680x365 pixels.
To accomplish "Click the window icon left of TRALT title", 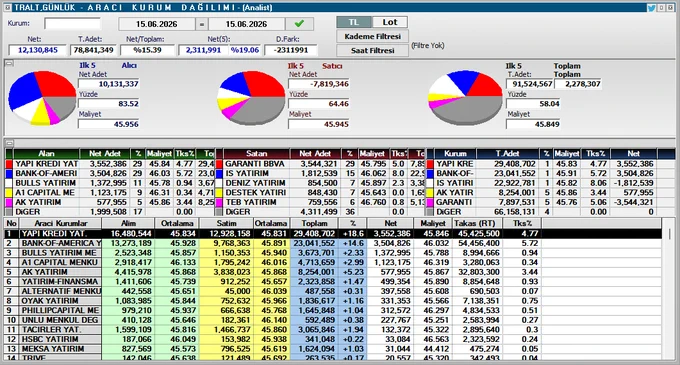I will click(x=8, y=7).
